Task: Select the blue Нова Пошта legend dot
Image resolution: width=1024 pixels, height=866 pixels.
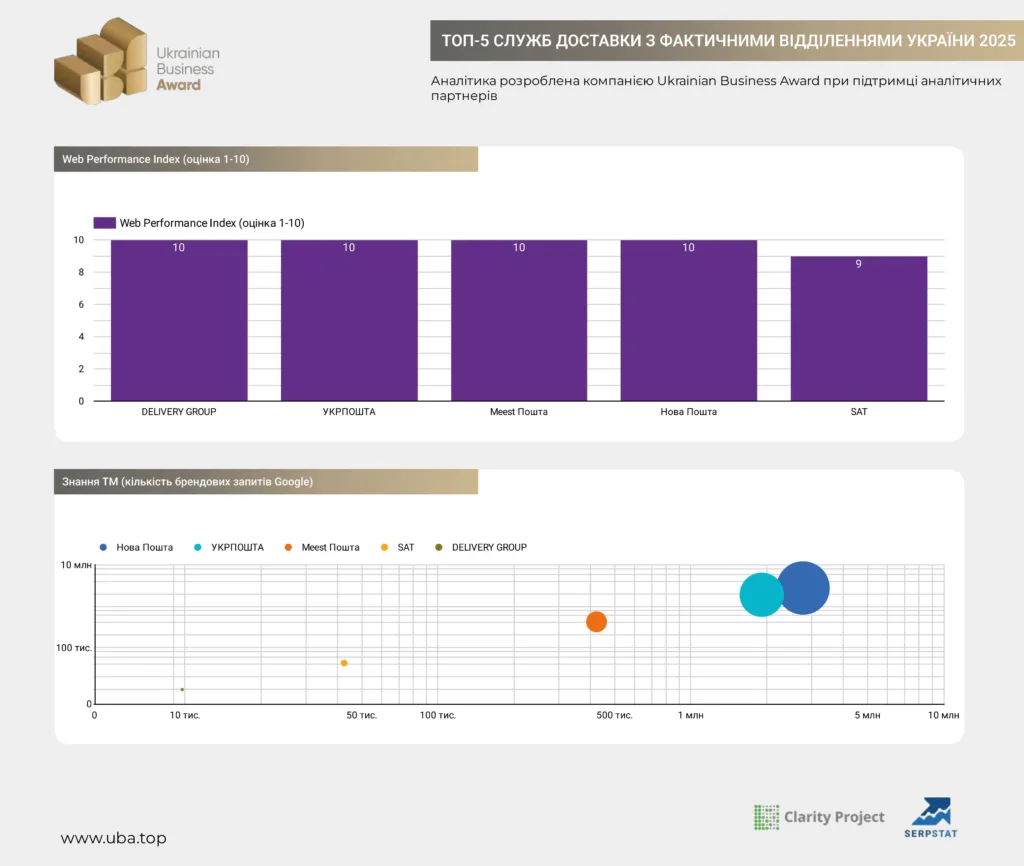Action: pyautogui.click(x=103, y=547)
